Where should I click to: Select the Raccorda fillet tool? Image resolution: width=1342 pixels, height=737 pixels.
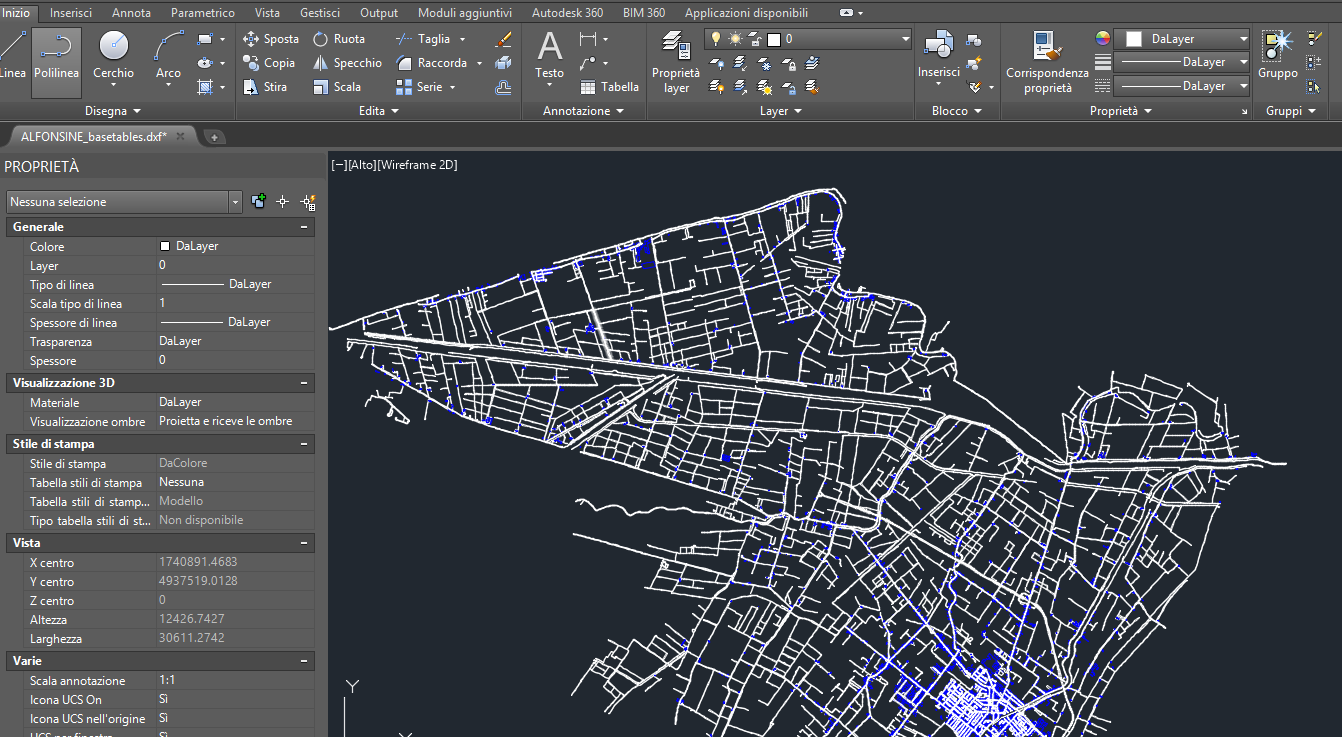(x=432, y=63)
